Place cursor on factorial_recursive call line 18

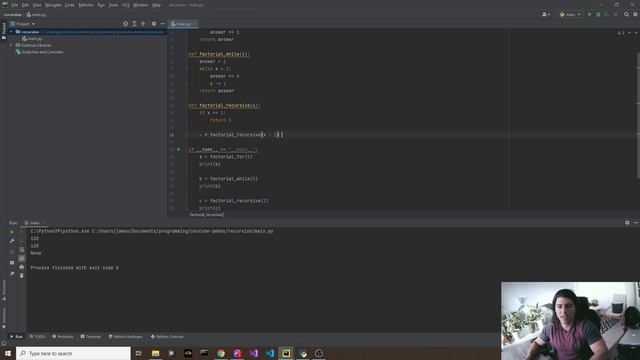[241, 135]
